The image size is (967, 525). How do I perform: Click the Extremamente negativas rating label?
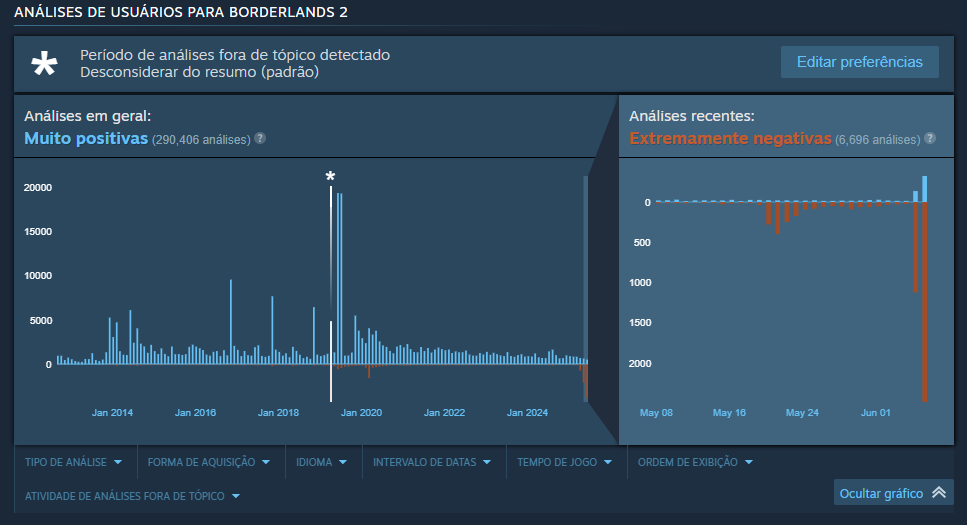(730, 138)
